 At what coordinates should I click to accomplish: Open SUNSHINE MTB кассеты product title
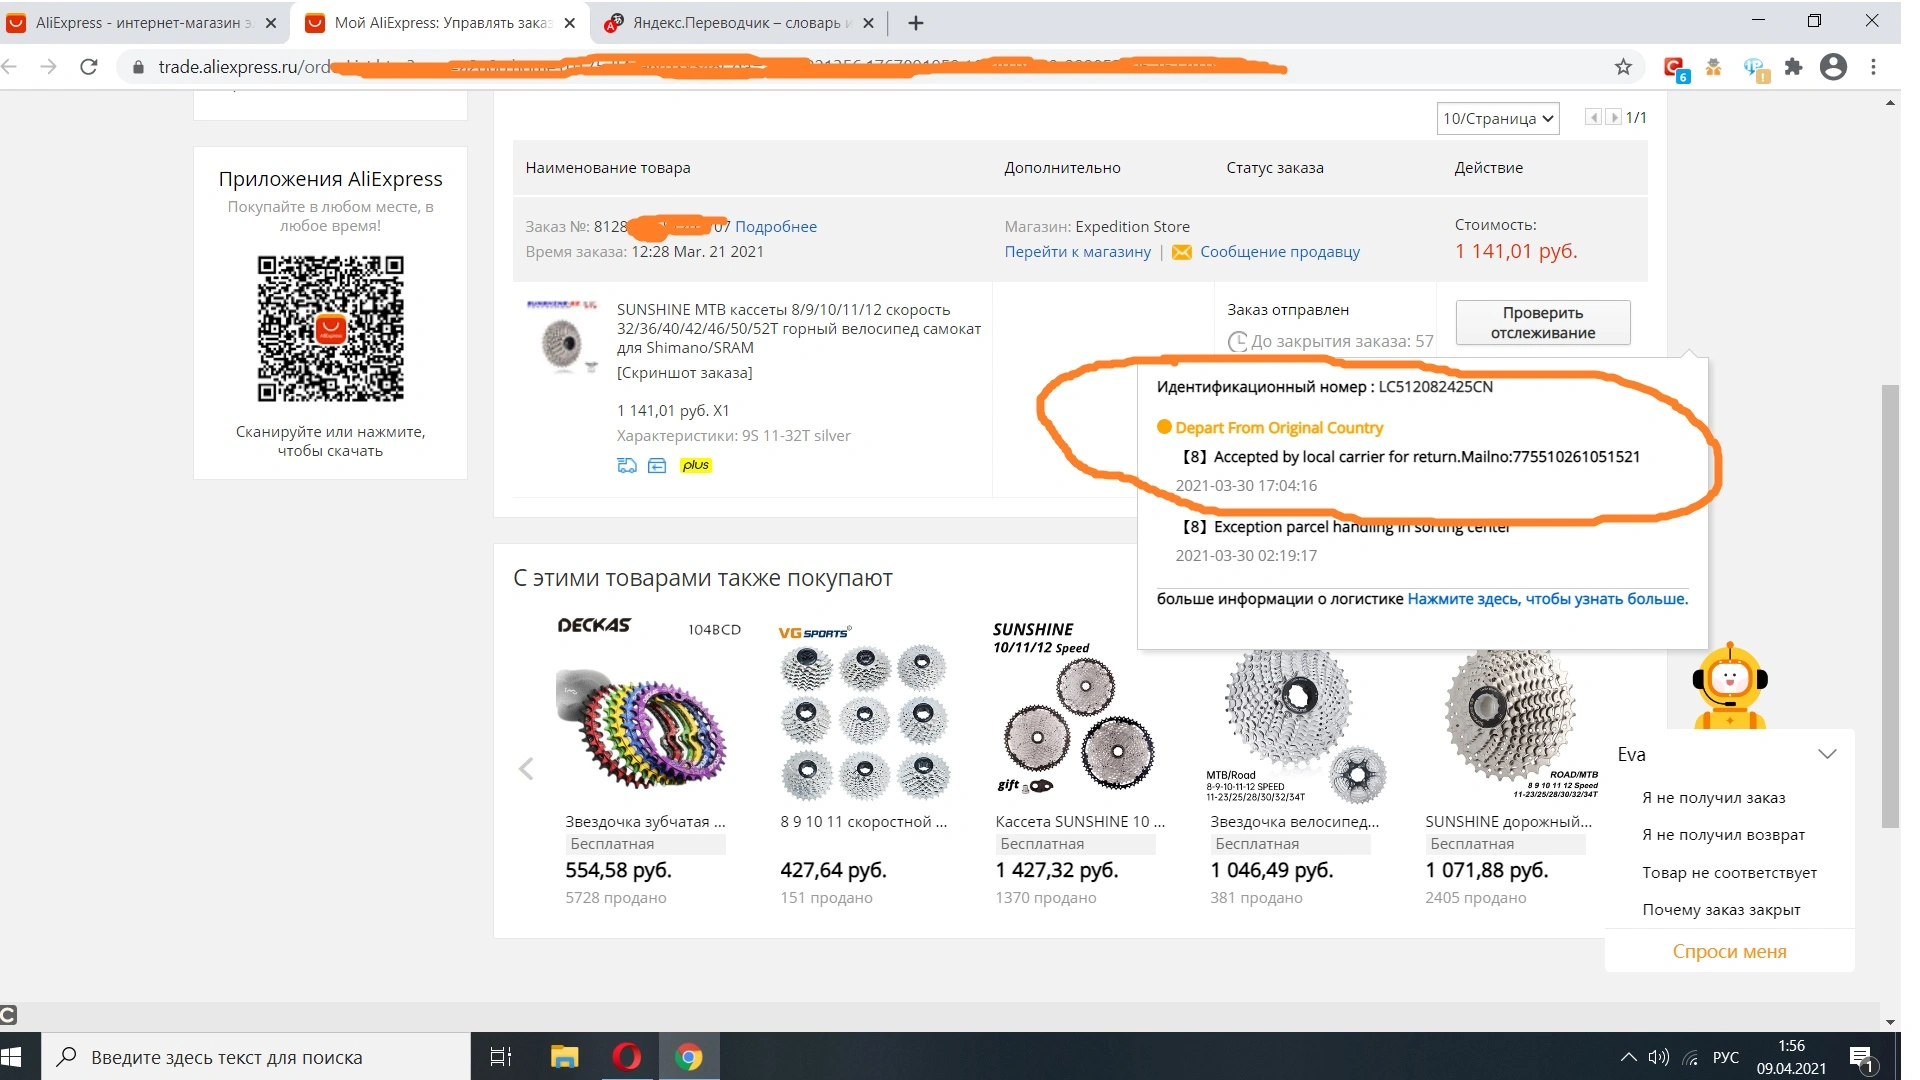point(799,329)
